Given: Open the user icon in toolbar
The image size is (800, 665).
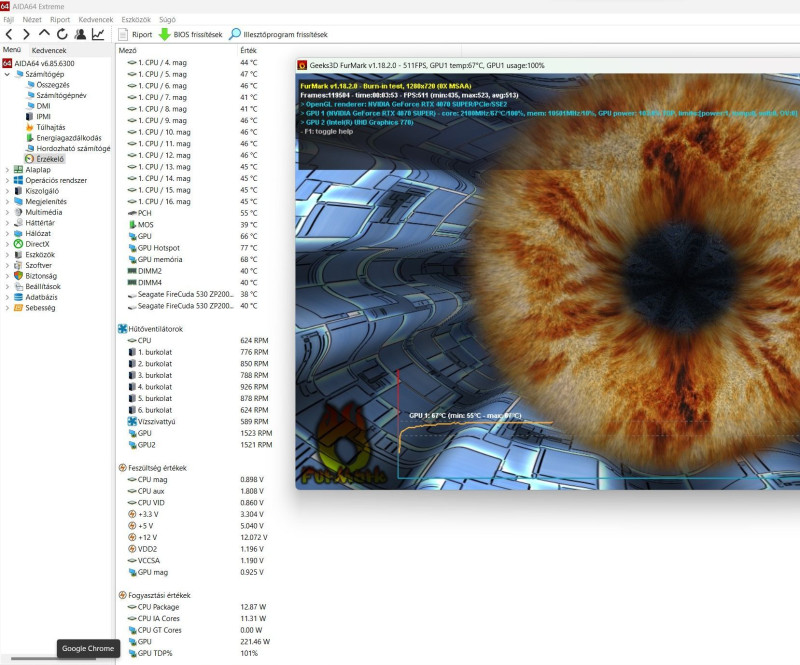Looking at the screenshot, I should pyautogui.click(x=80, y=34).
